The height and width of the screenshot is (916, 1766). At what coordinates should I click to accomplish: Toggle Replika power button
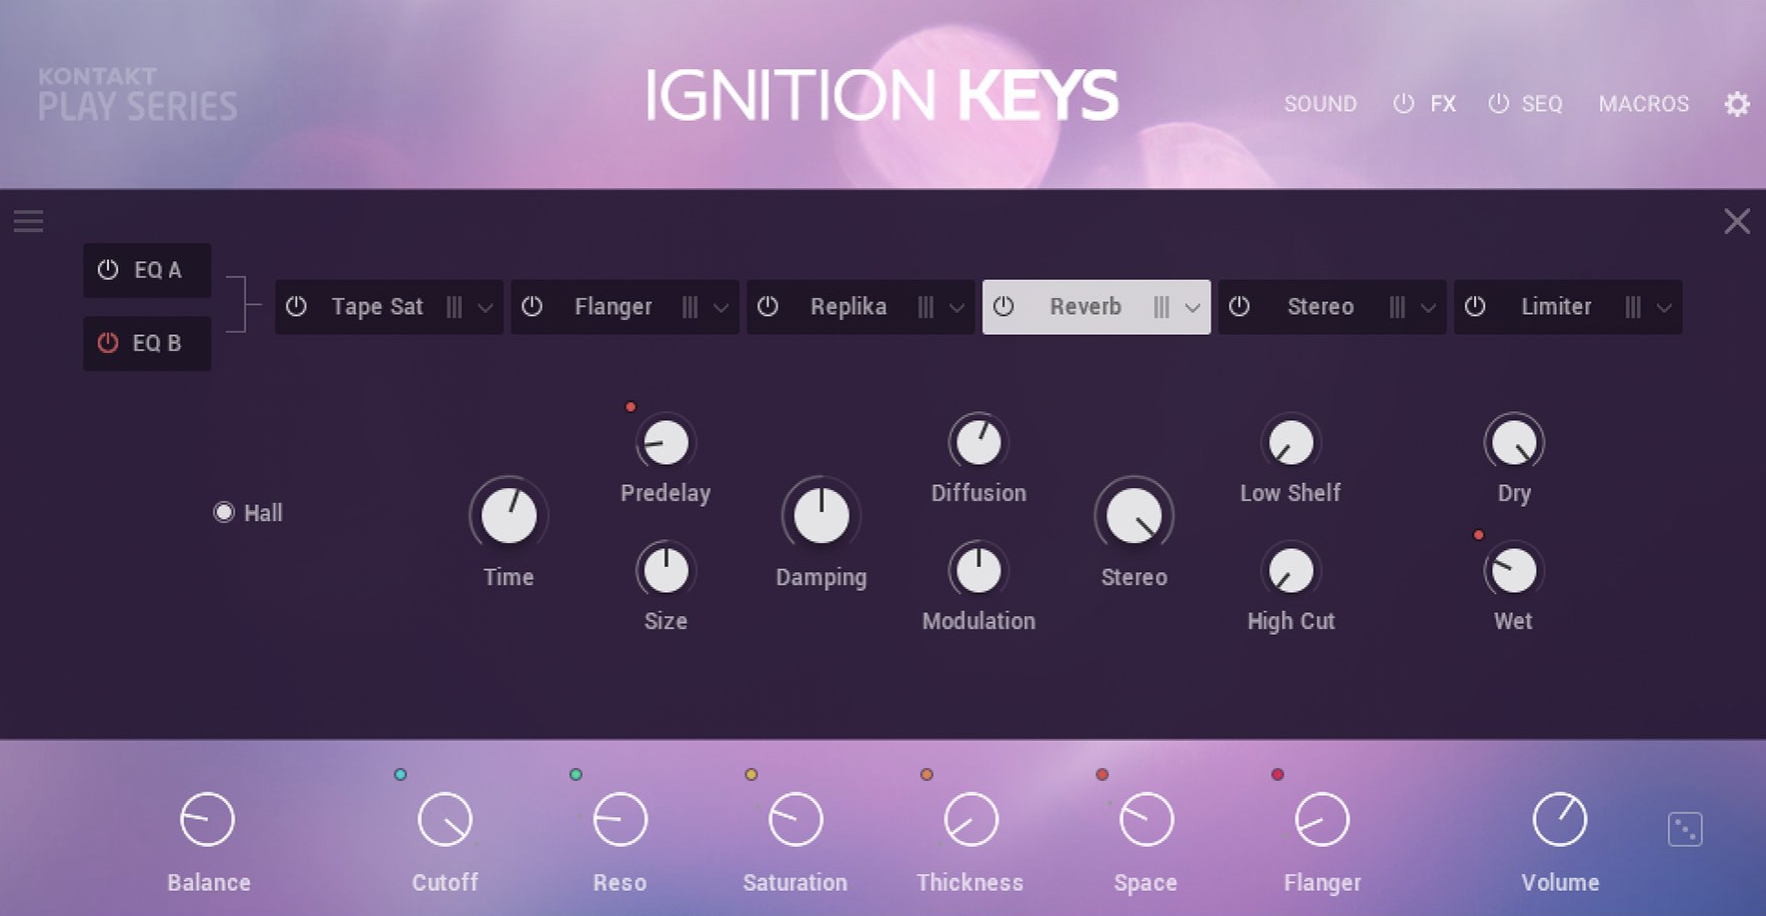[x=768, y=306]
